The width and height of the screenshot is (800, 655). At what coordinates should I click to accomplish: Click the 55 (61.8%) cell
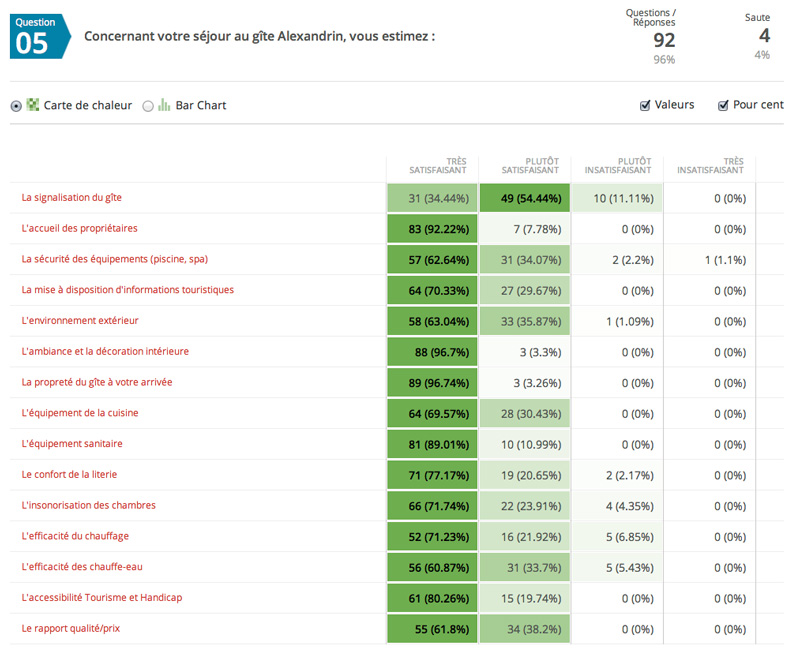click(432, 629)
